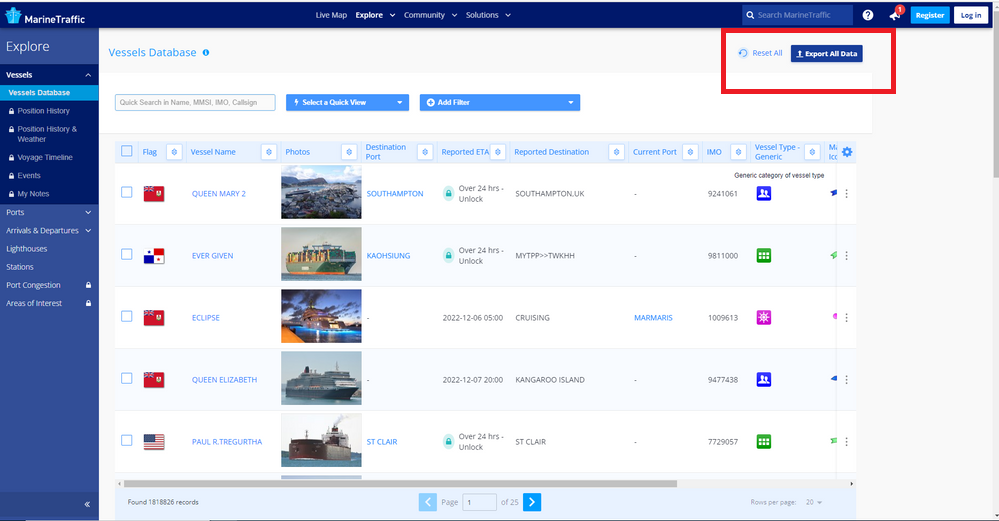Open Vessel Name column settings icon
Image resolution: width=999 pixels, height=521 pixels.
tap(269, 152)
